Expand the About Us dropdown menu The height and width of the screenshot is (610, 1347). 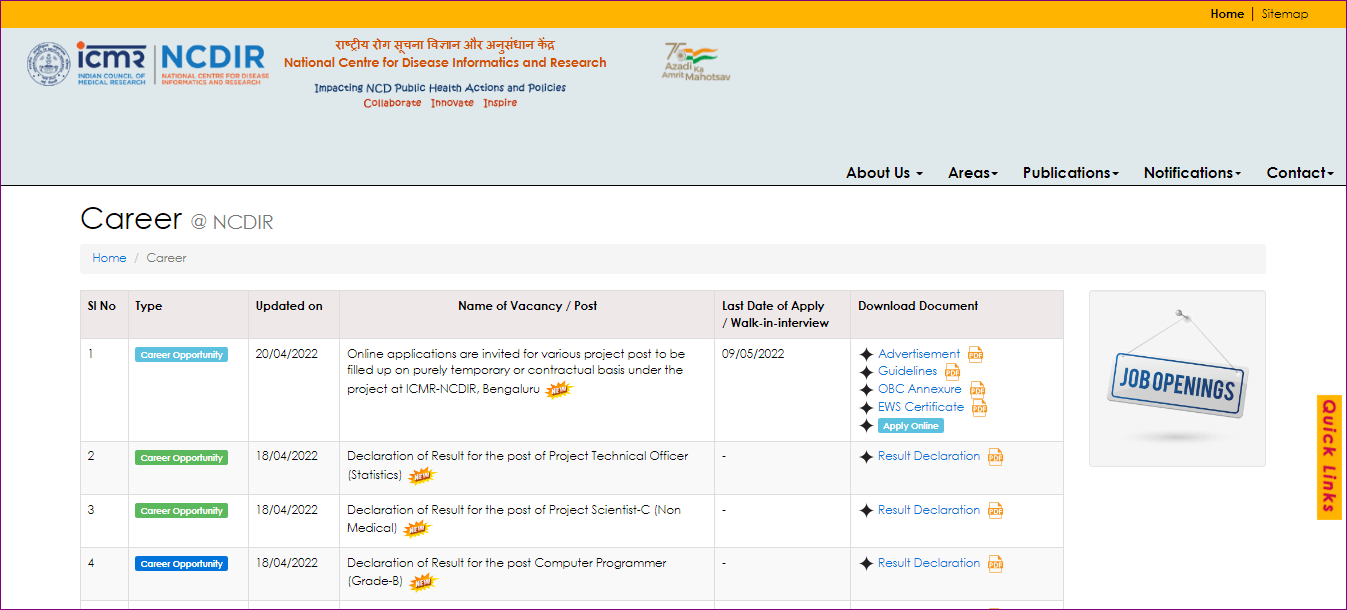coord(883,172)
